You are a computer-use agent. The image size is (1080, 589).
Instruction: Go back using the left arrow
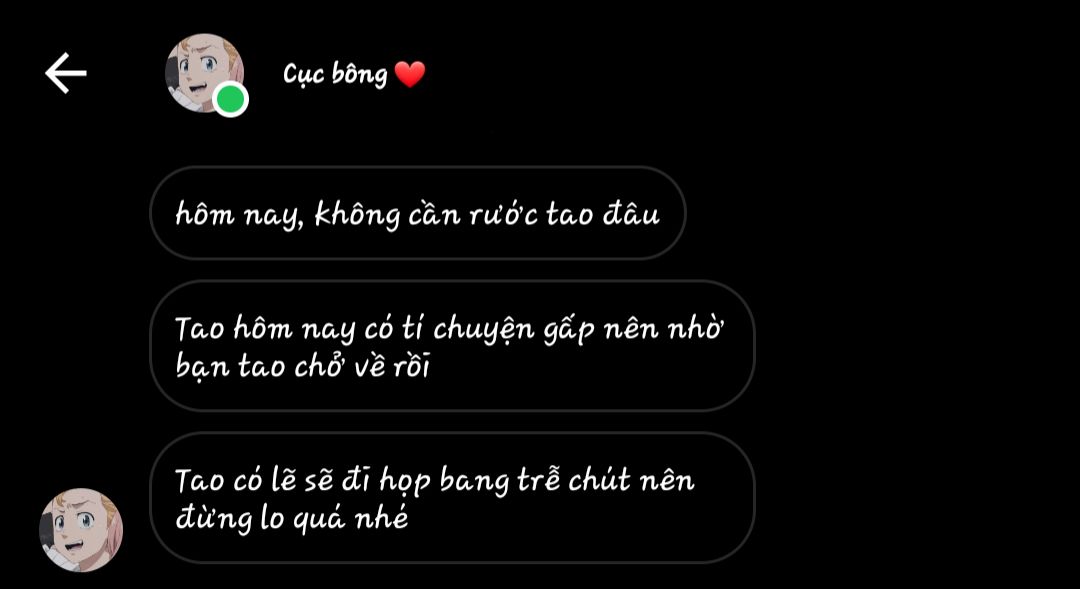[65, 73]
